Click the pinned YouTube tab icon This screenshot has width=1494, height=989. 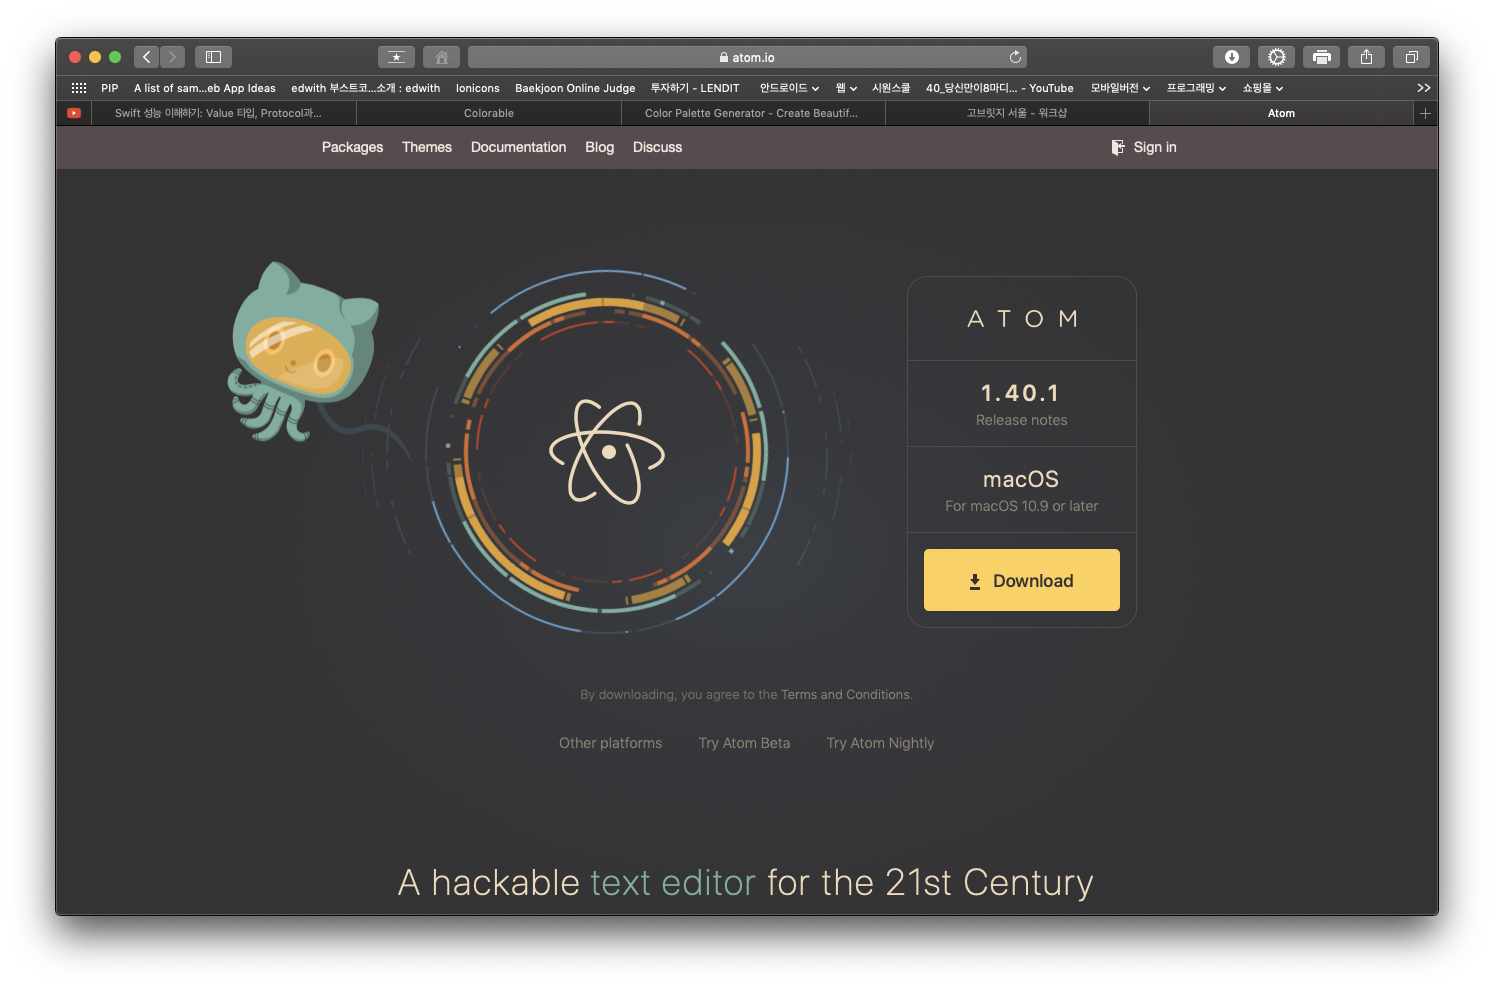74,113
